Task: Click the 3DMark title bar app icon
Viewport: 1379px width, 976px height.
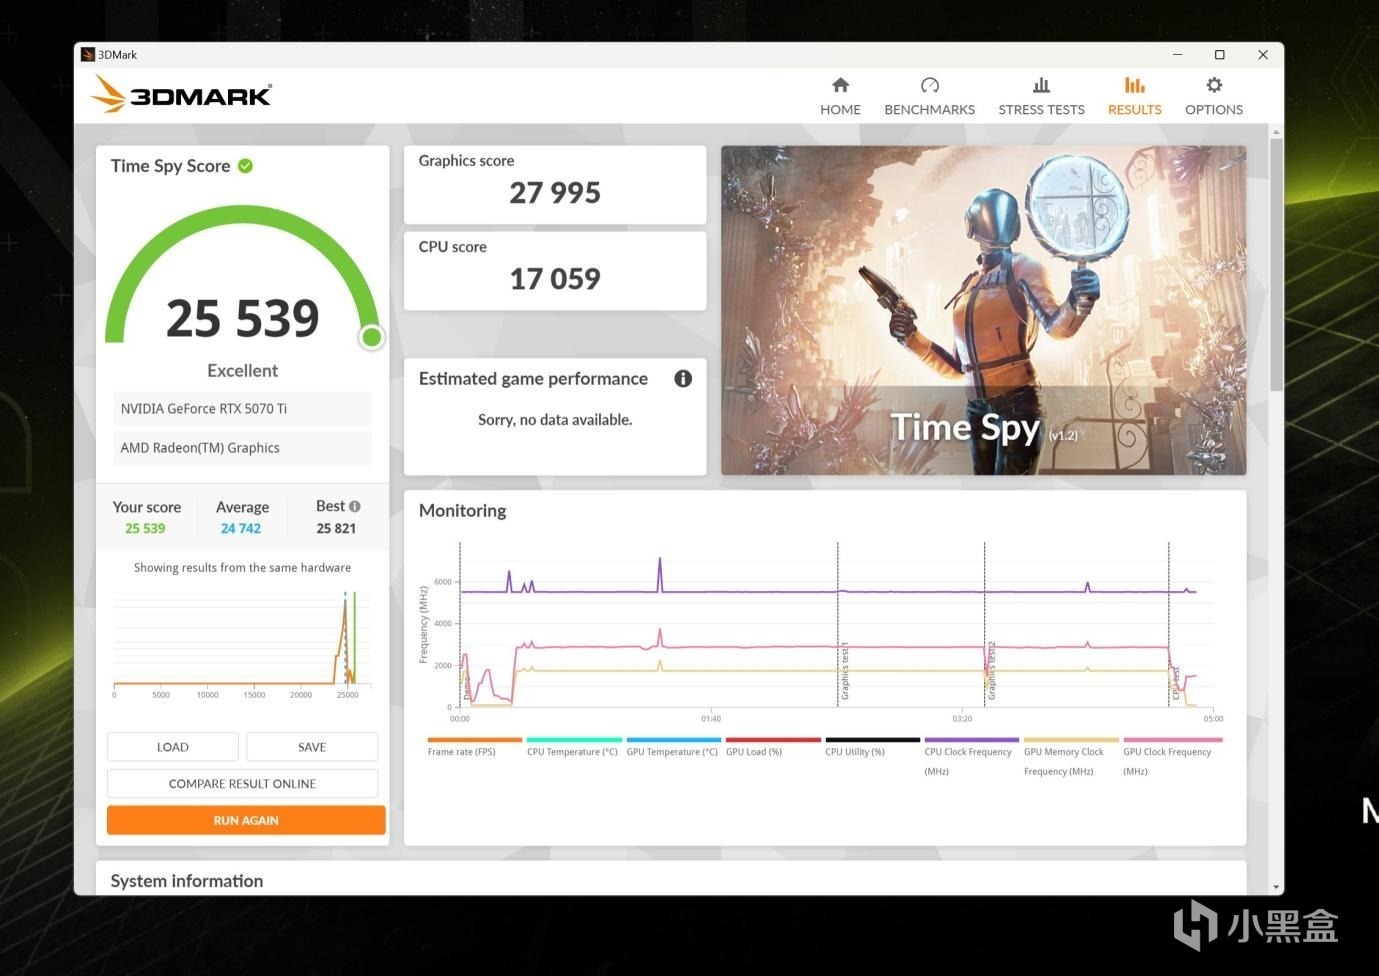Action: pos(88,55)
